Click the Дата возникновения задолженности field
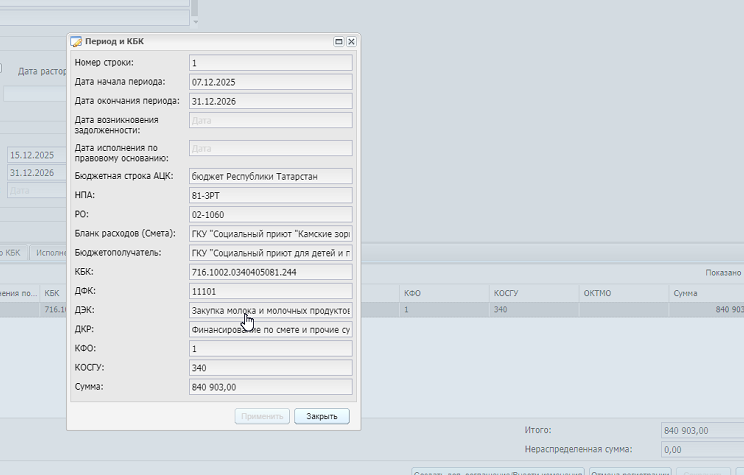 [271, 121]
